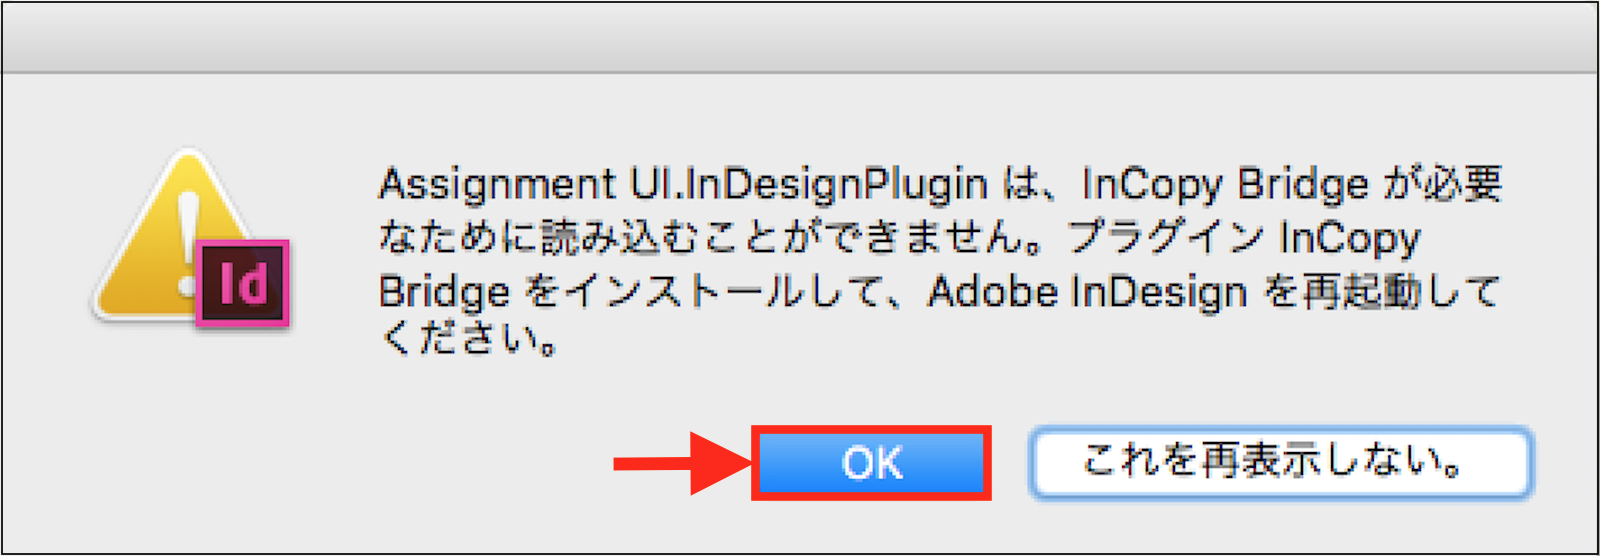This screenshot has width=1600, height=556.
Task: Click the word プラグイン in message
Action: click(x=1165, y=238)
